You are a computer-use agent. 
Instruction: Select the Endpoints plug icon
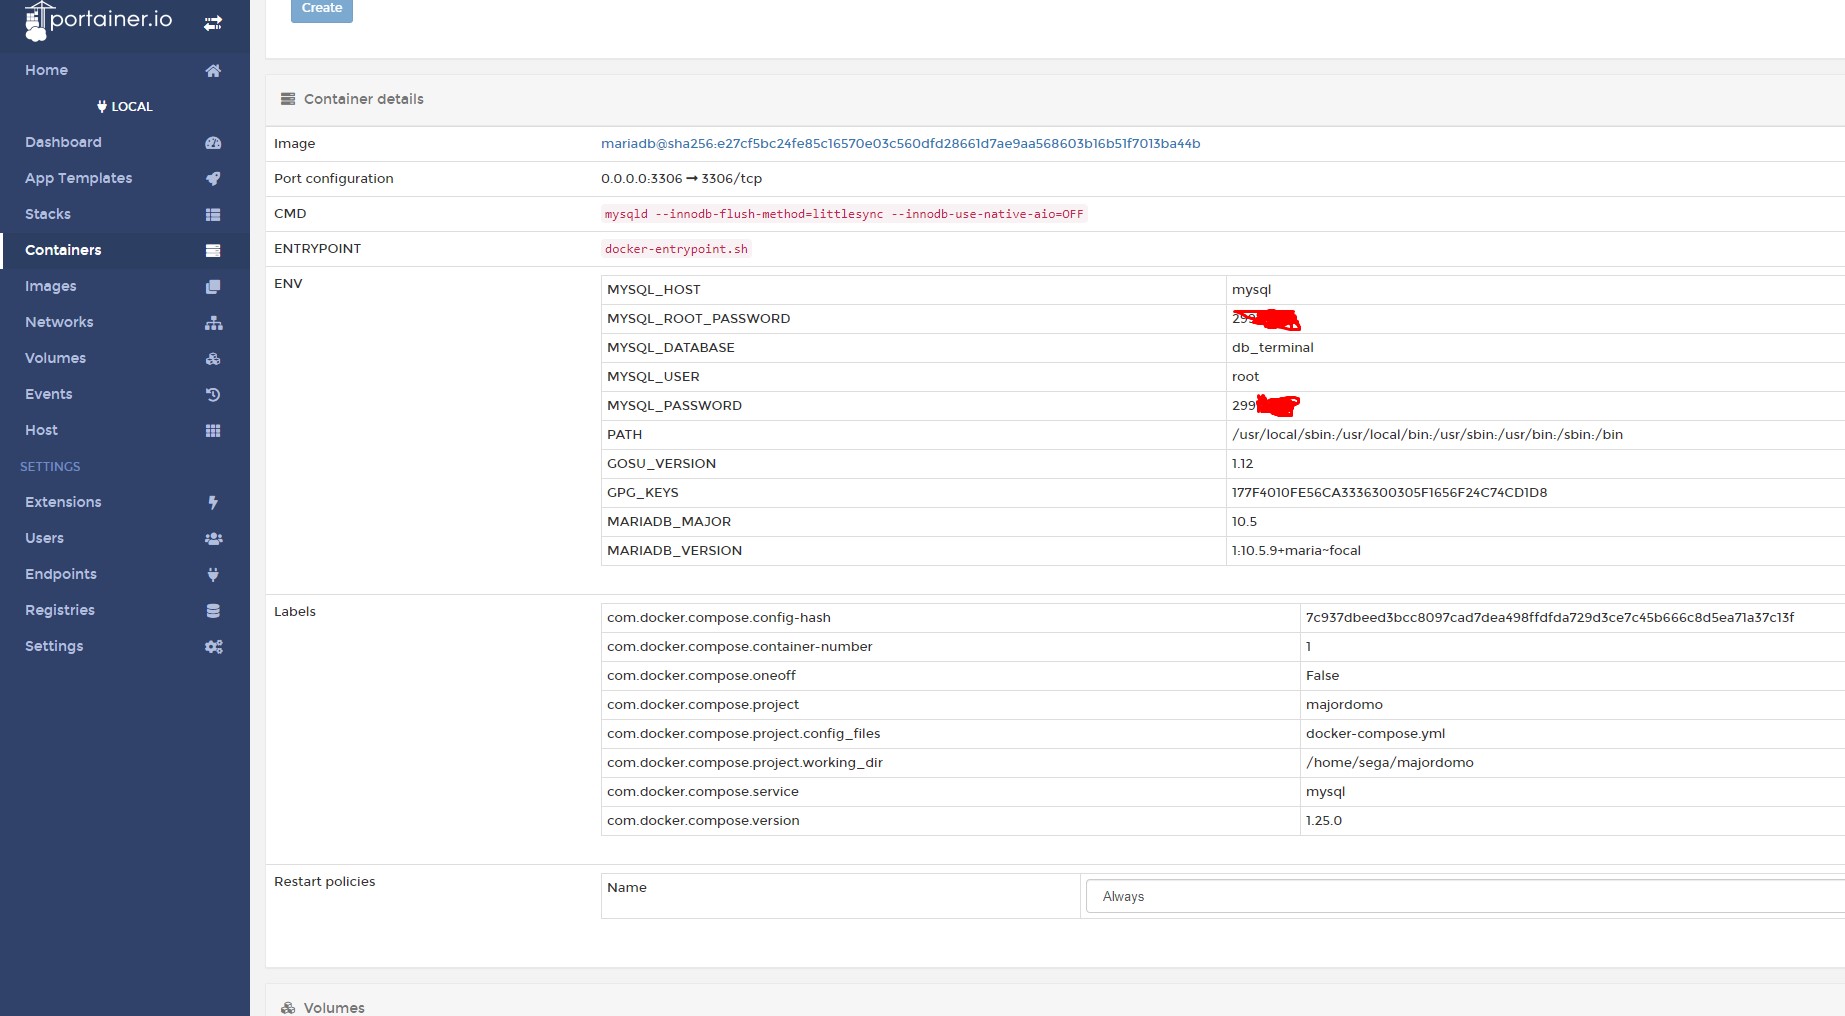pos(212,574)
